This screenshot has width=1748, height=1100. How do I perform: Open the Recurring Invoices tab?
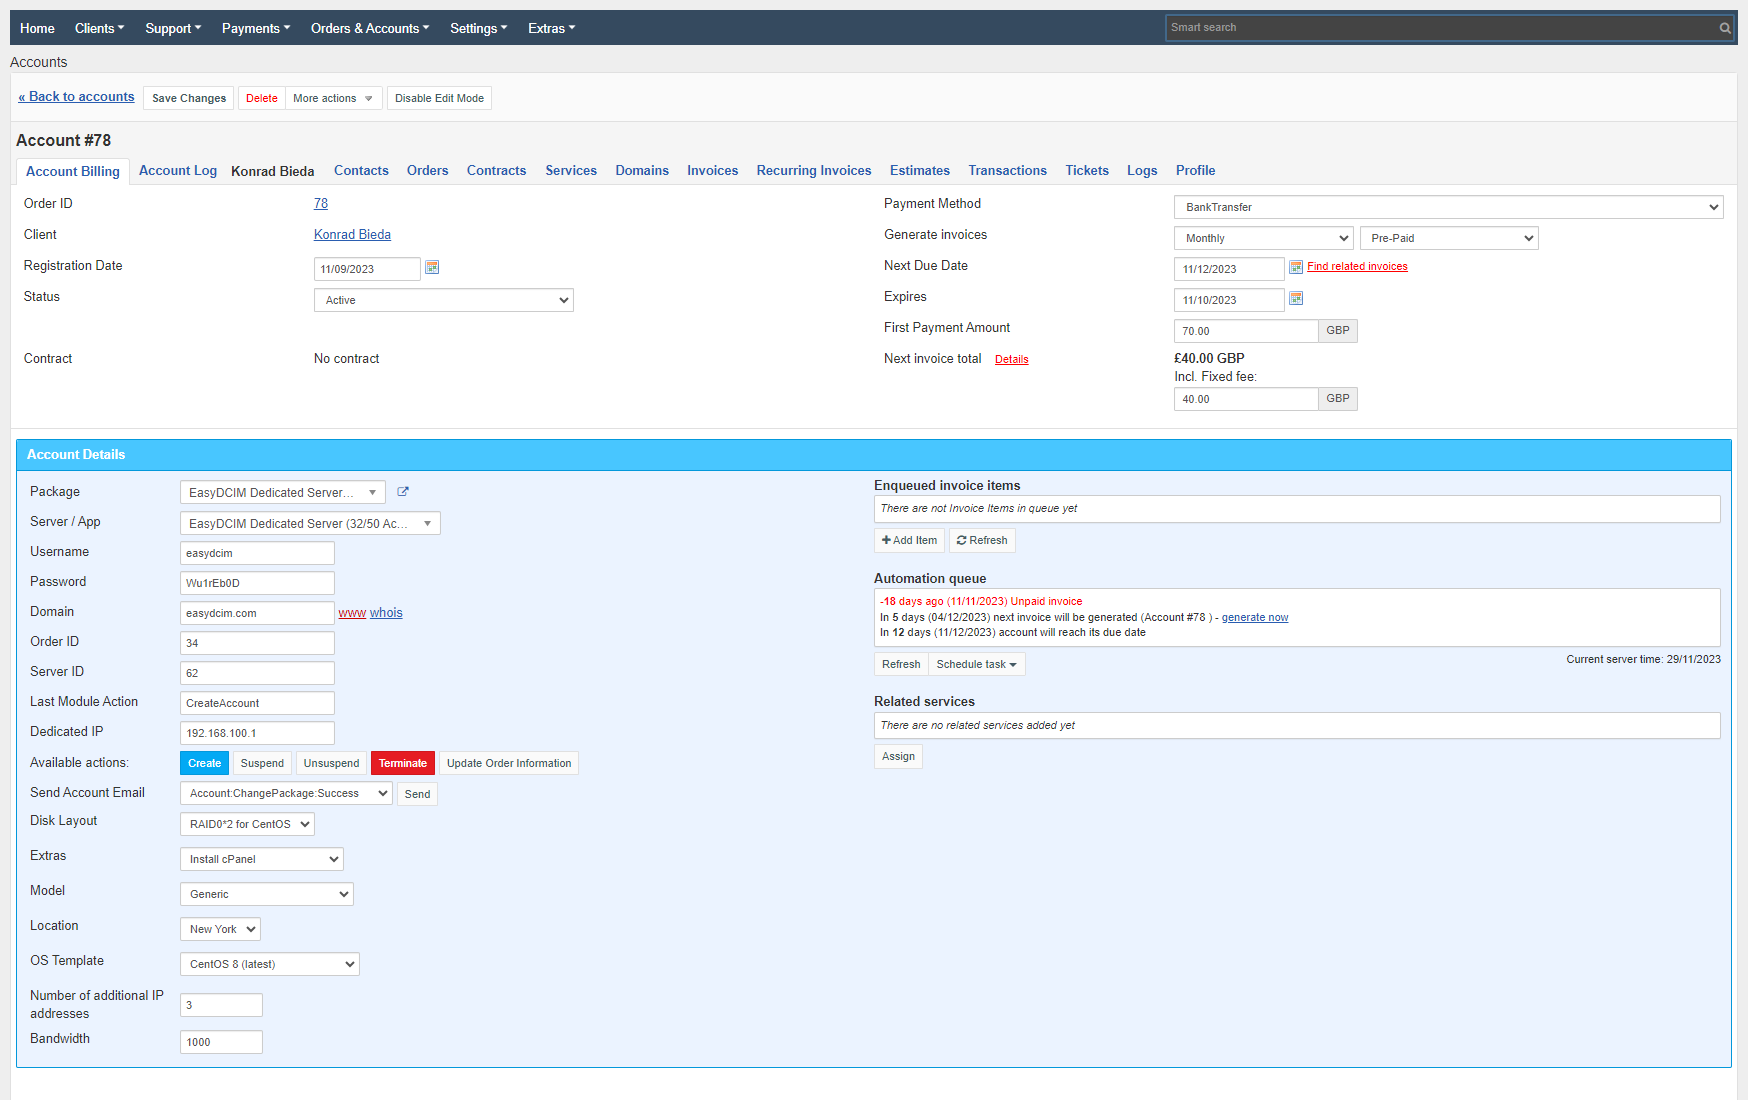814,170
